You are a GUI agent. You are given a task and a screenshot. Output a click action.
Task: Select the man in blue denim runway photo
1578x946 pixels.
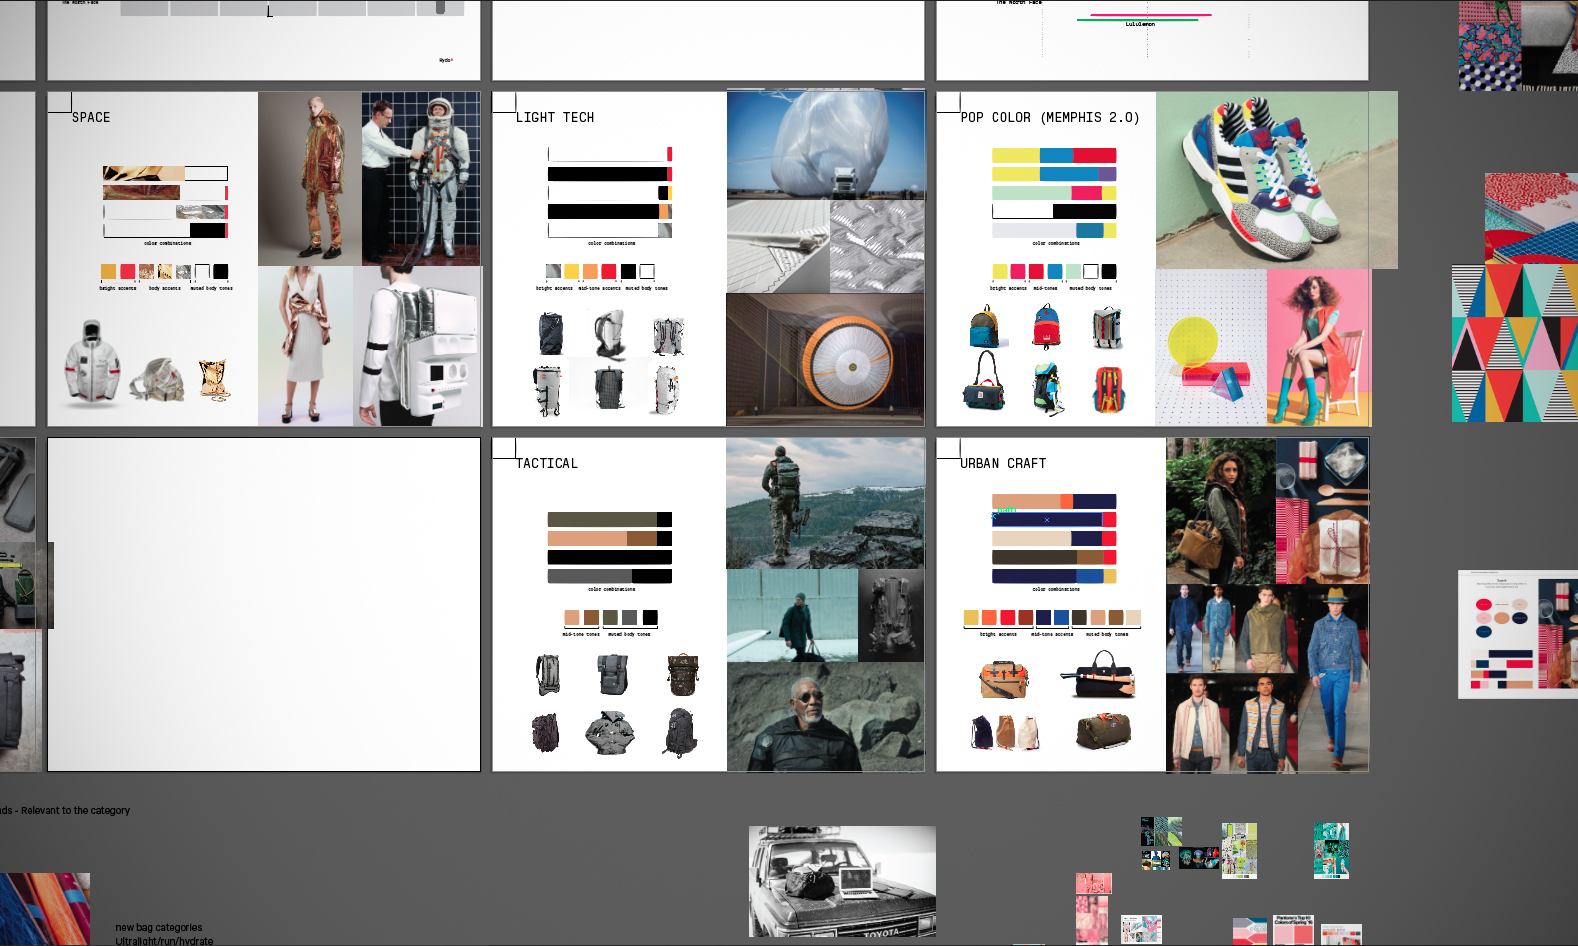tap(1333, 678)
